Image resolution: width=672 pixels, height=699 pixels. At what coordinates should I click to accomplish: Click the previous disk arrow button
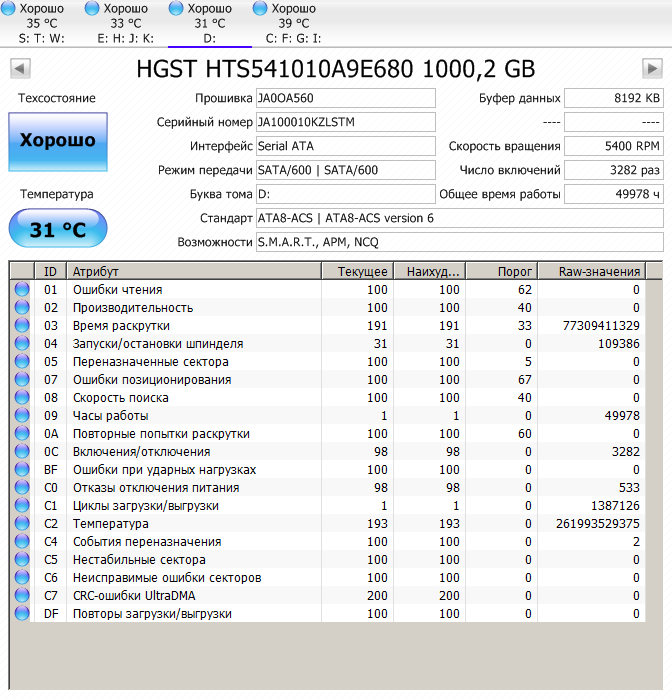point(19,68)
